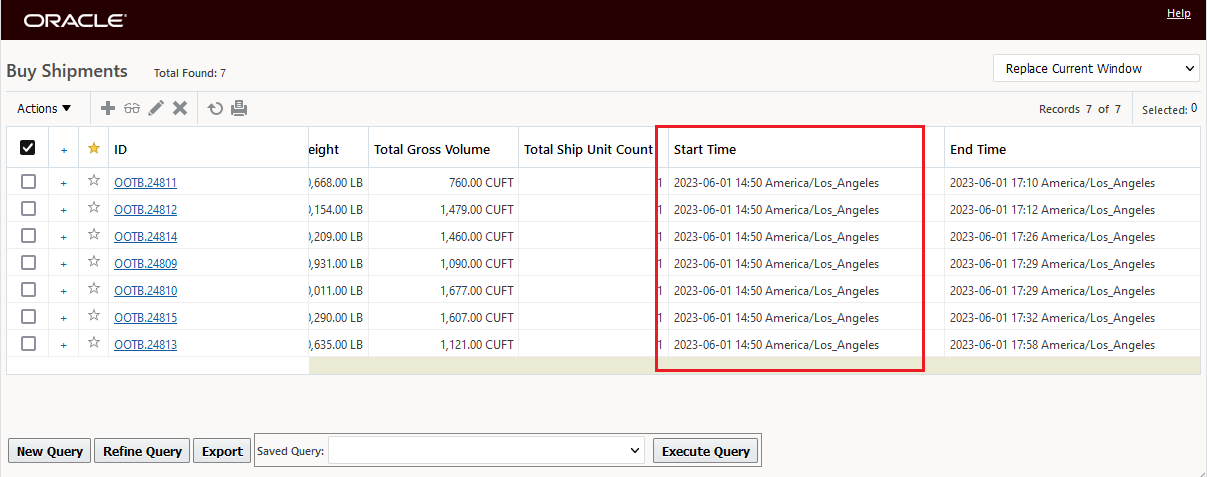Check the box for OOTB.24814
The height and width of the screenshot is (477, 1207).
pos(28,235)
